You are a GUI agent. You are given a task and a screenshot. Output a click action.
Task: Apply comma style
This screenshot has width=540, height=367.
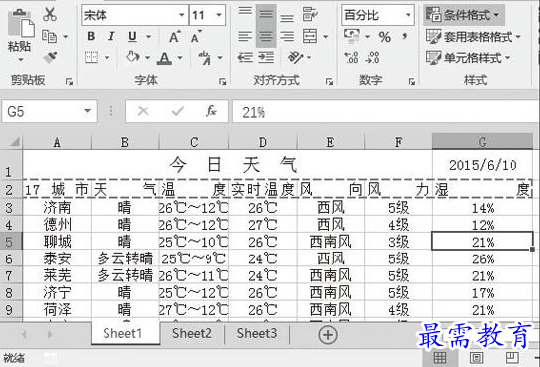(405, 36)
